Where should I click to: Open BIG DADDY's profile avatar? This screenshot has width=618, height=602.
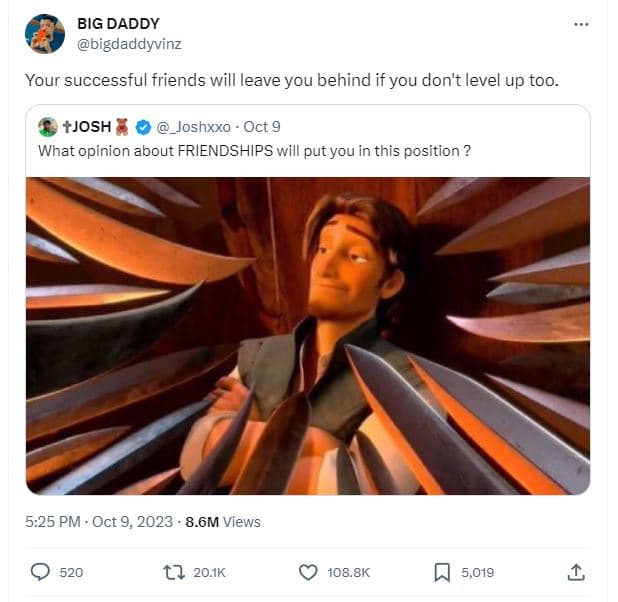(45, 34)
